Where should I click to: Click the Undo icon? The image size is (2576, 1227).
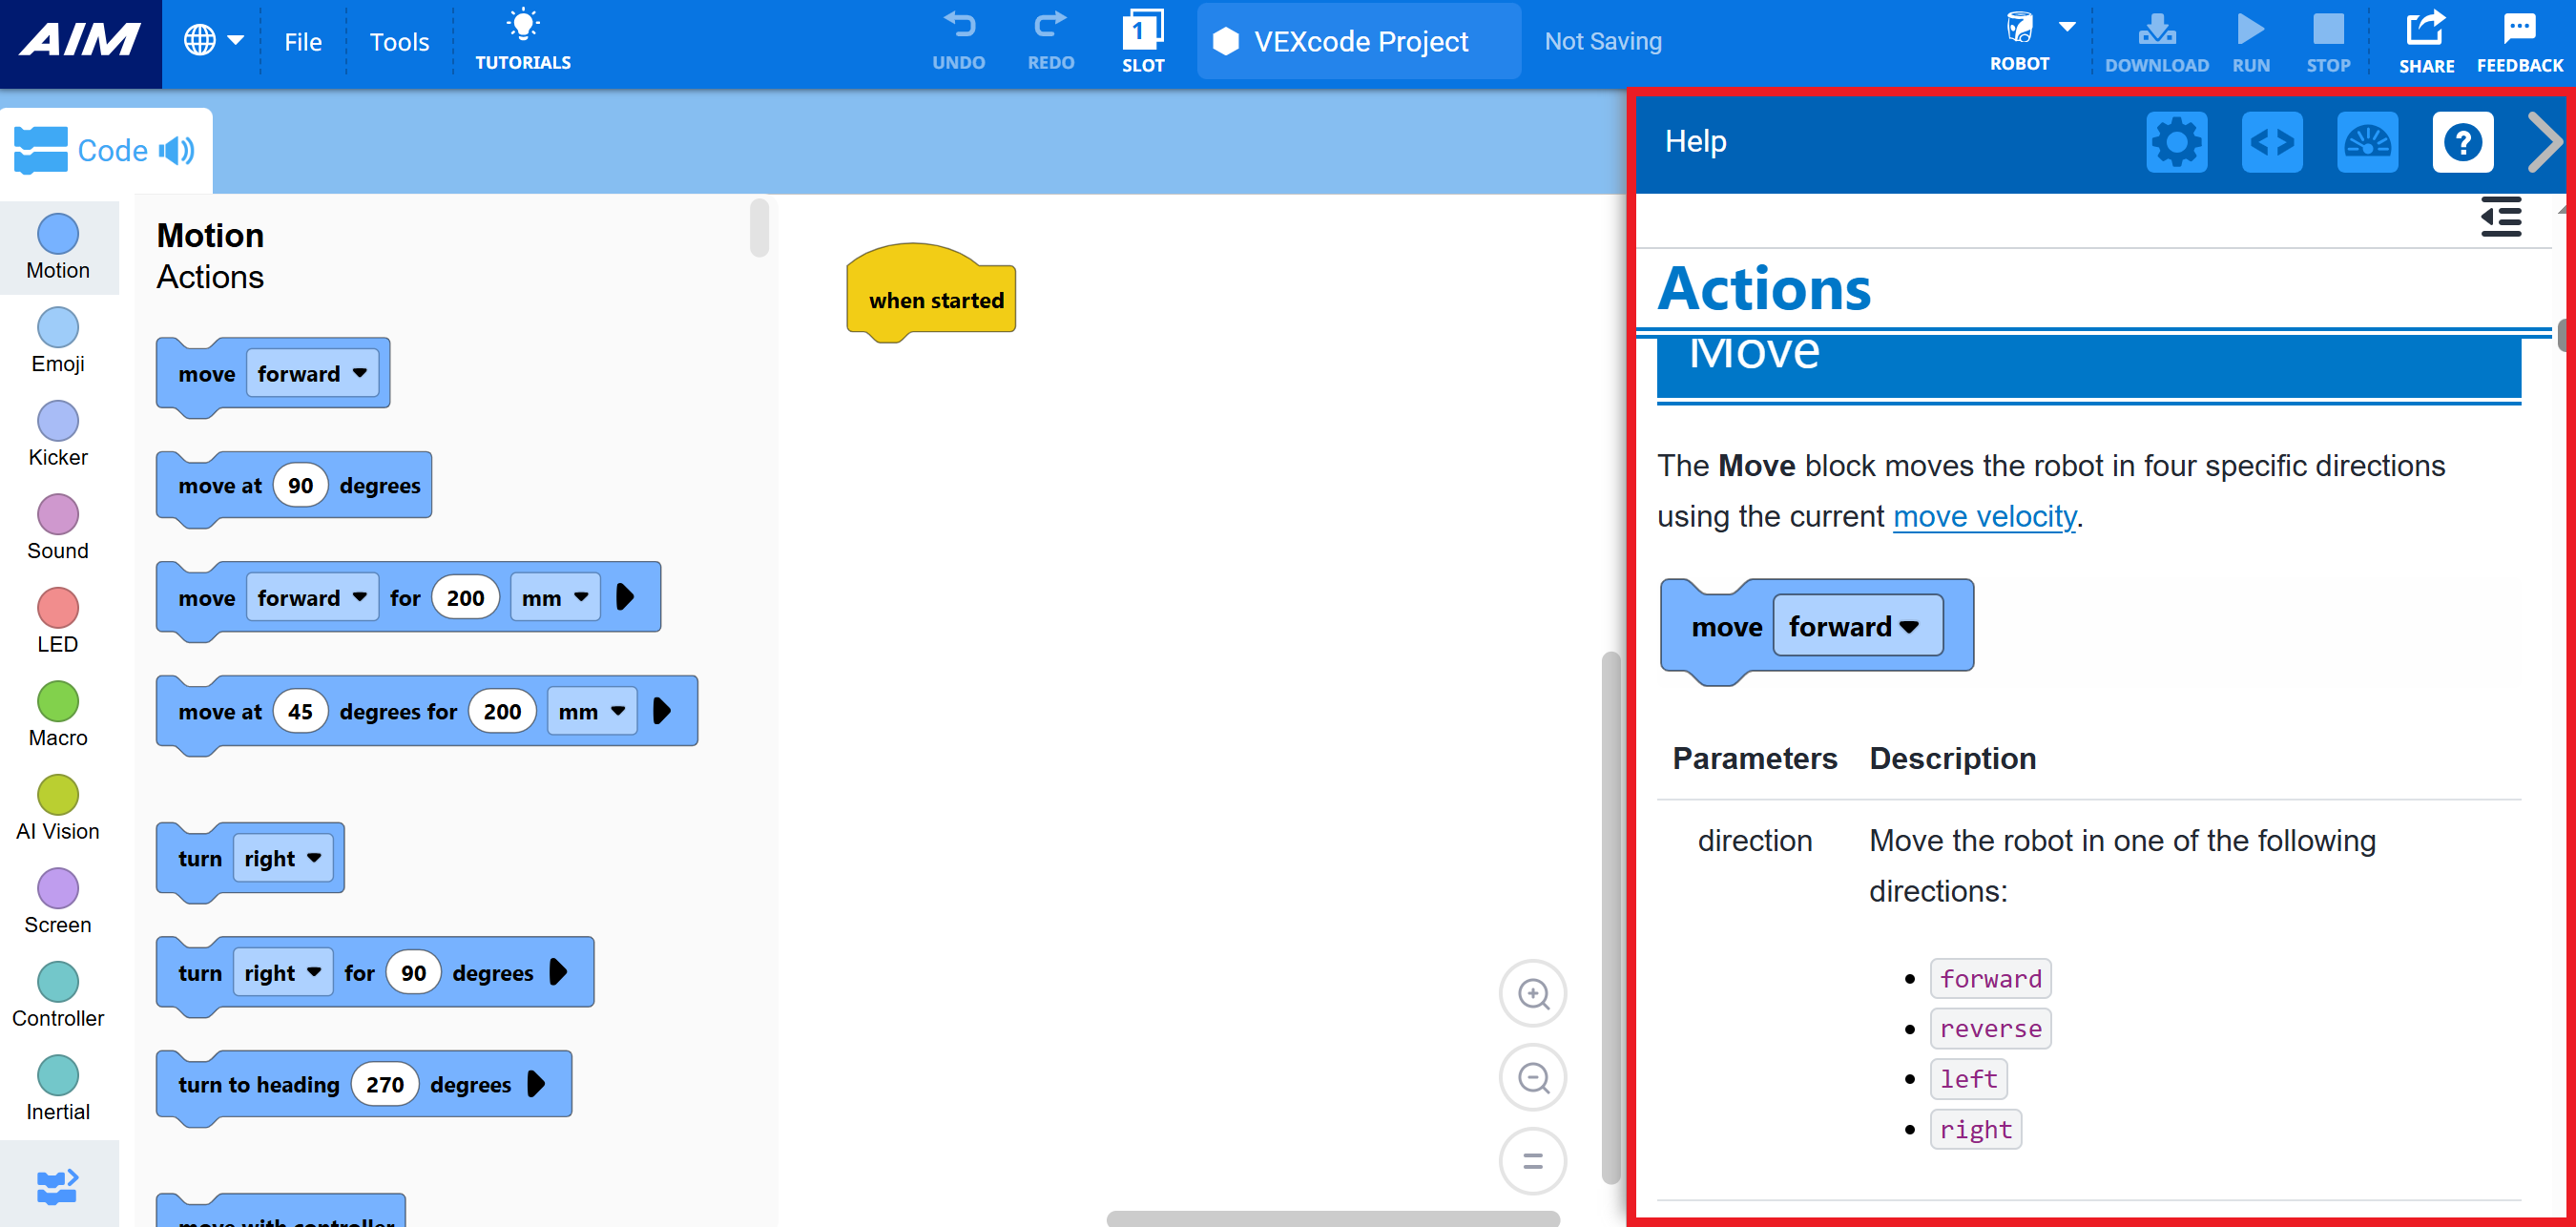point(958,25)
